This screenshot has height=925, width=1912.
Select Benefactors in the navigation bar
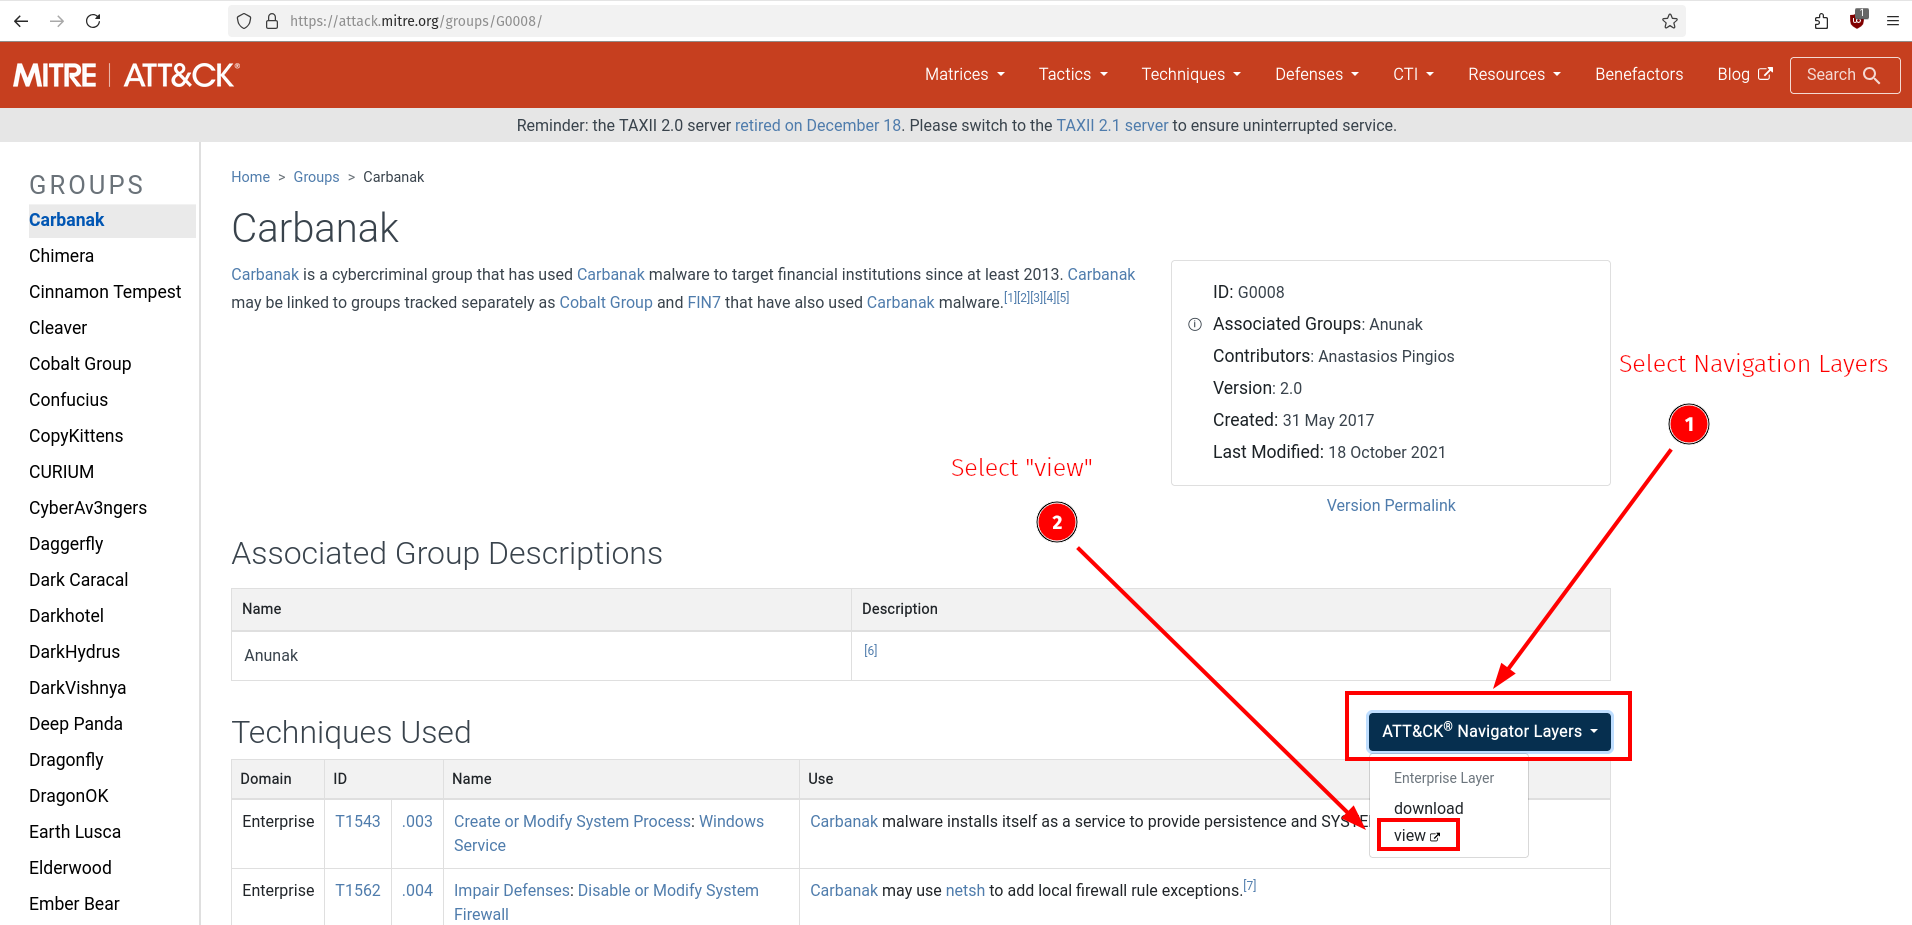point(1638,75)
